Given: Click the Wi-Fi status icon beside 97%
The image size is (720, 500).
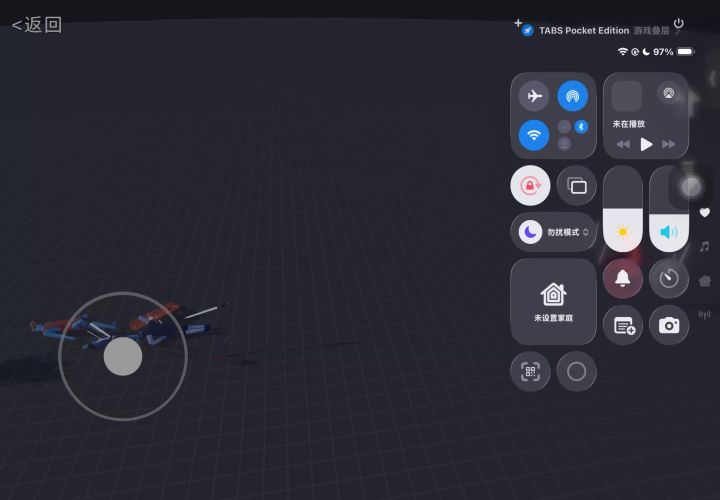Looking at the screenshot, I should point(623,51).
